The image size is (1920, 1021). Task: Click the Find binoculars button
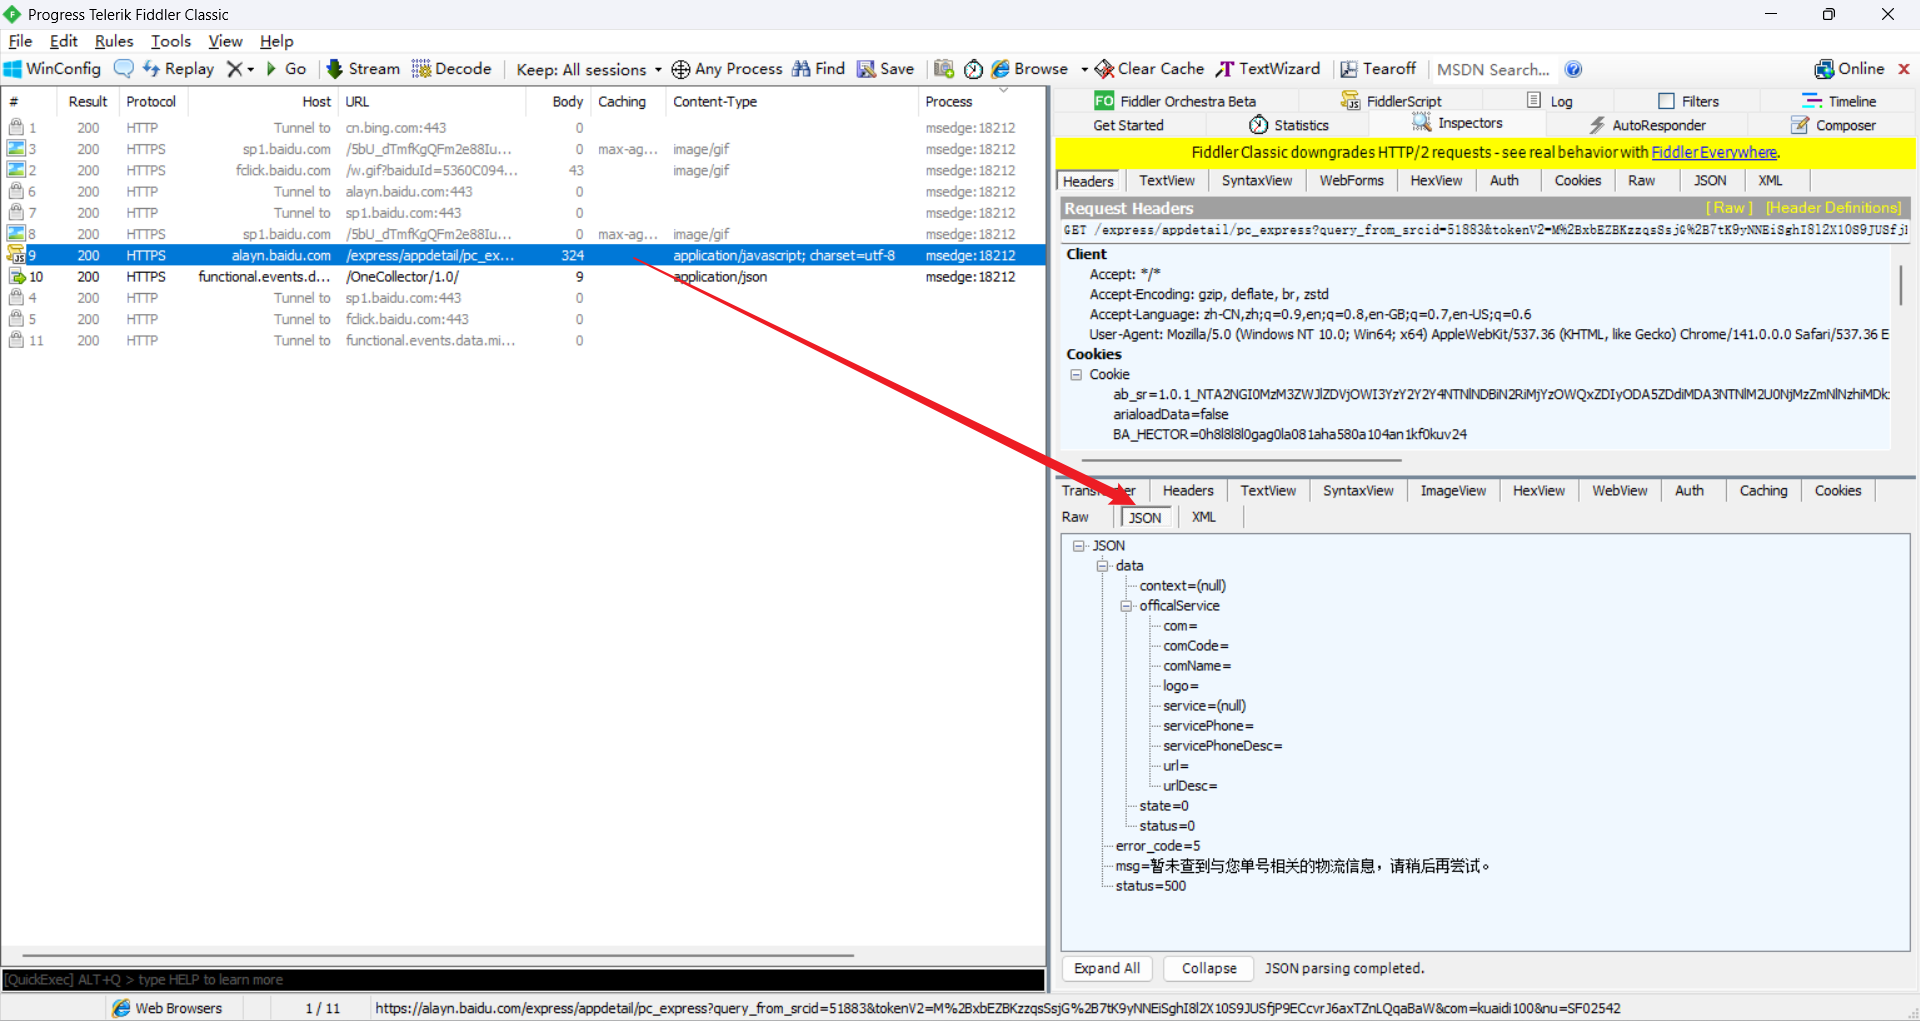(x=819, y=69)
